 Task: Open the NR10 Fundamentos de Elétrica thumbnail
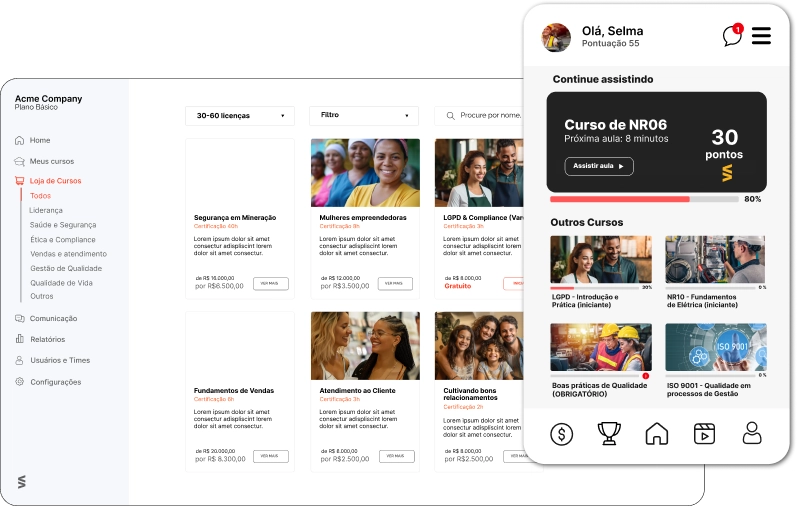pyautogui.click(x=715, y=260)
